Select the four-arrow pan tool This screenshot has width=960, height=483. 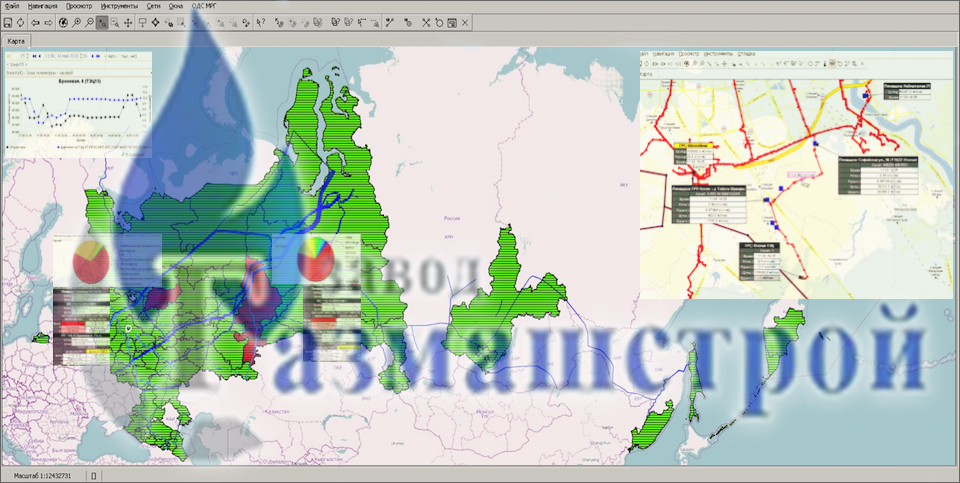128,23
